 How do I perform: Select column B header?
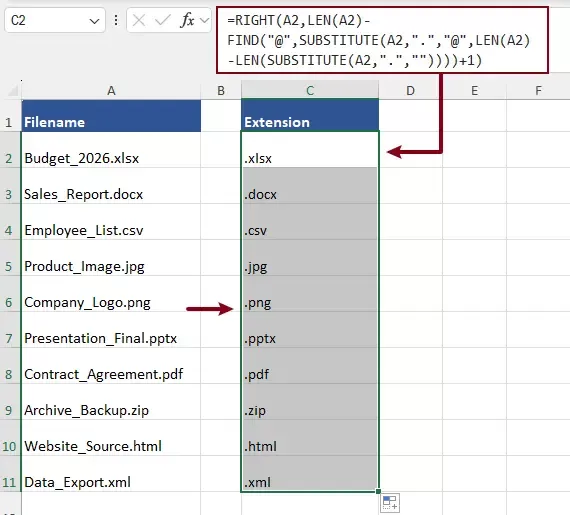pyautogui.click(x=221, y=90)
